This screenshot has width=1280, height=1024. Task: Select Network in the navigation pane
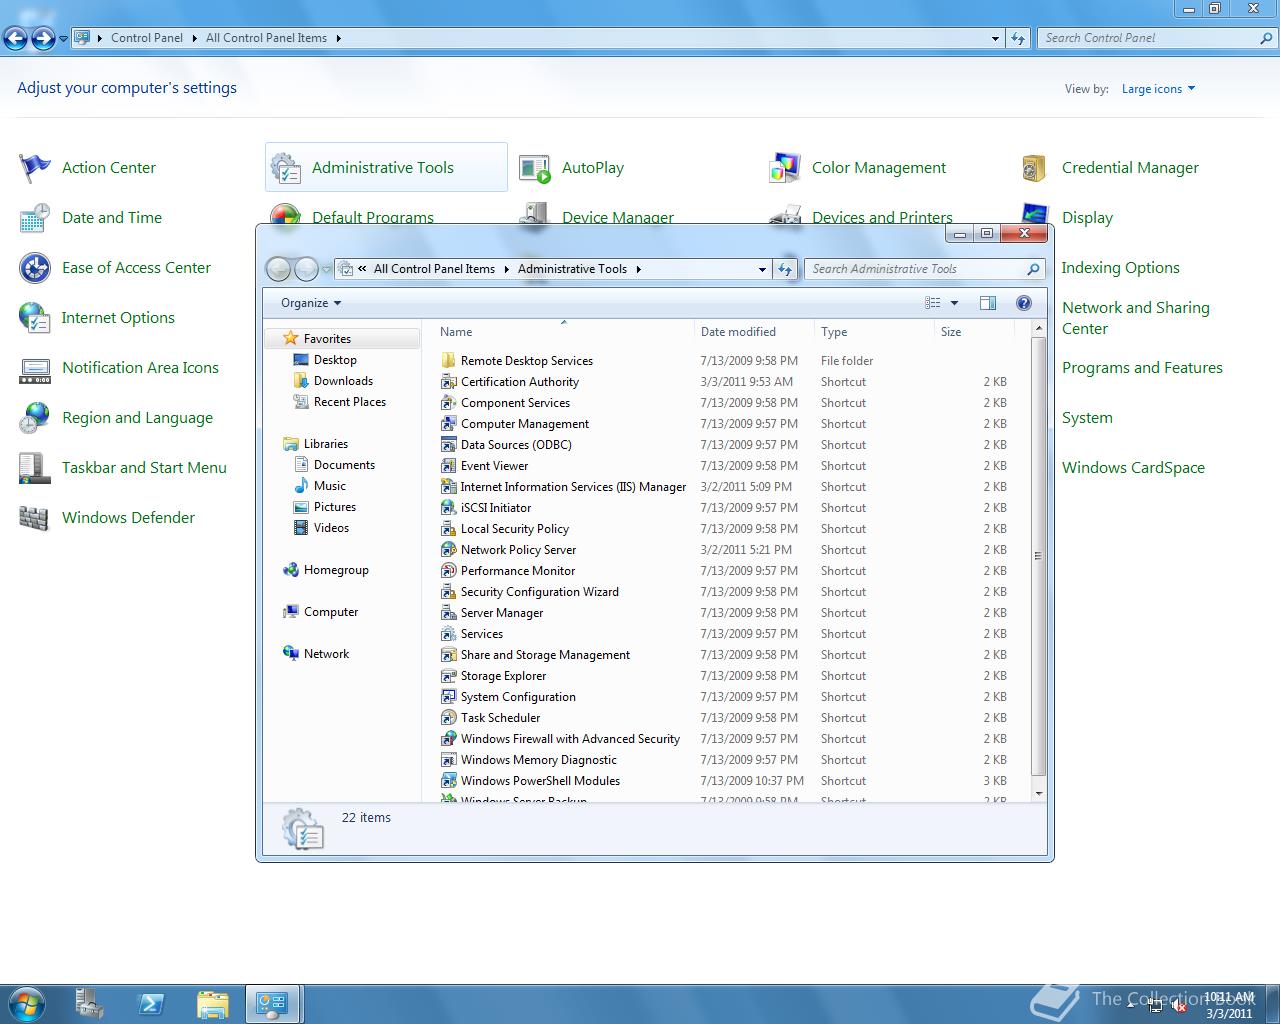pos(326,654)
